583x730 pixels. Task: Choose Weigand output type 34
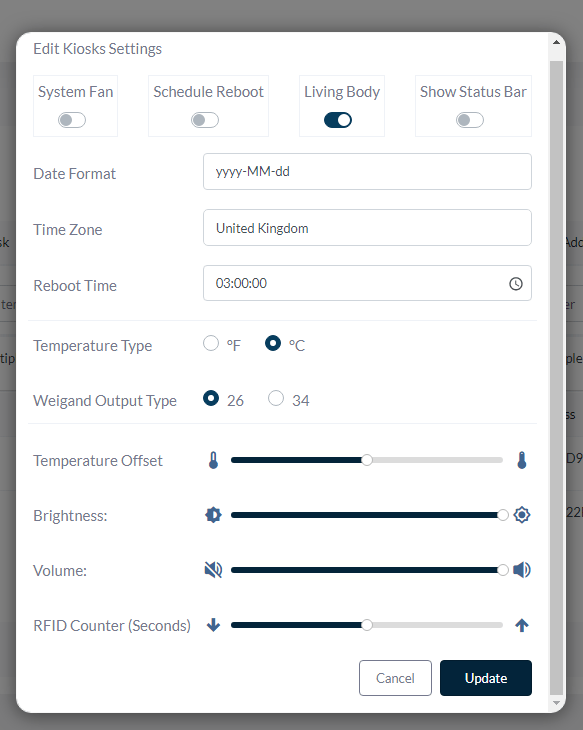click(276, 399)
